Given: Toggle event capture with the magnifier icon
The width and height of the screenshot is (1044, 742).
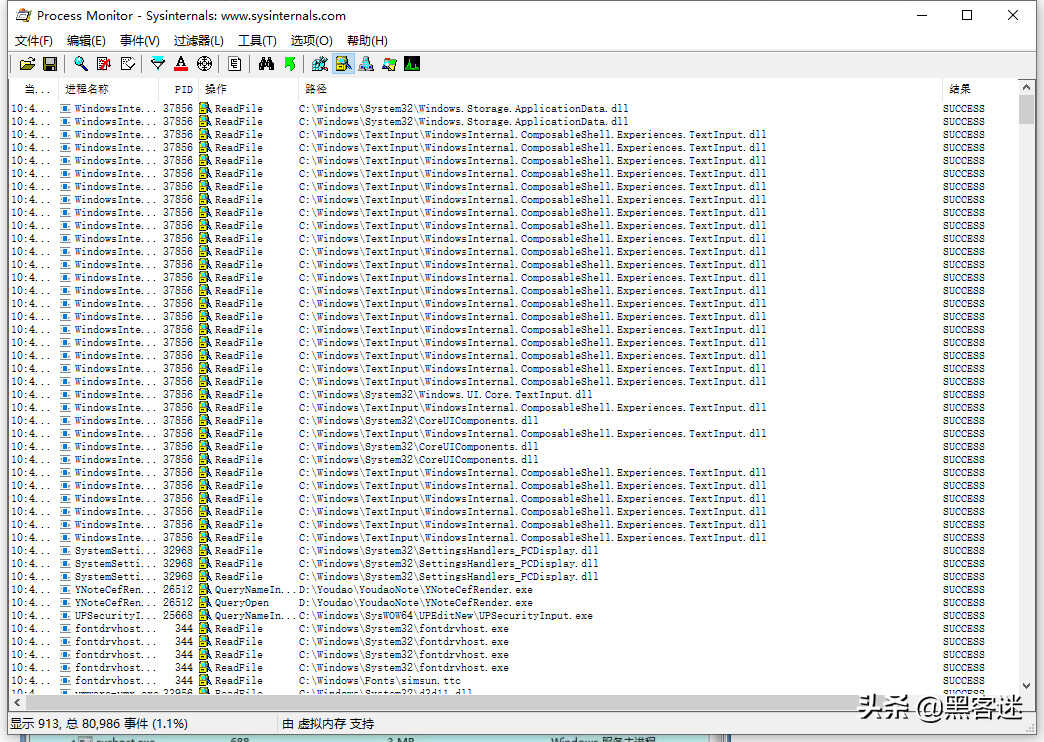Looking at the screenshot, I should click(81, 64).
